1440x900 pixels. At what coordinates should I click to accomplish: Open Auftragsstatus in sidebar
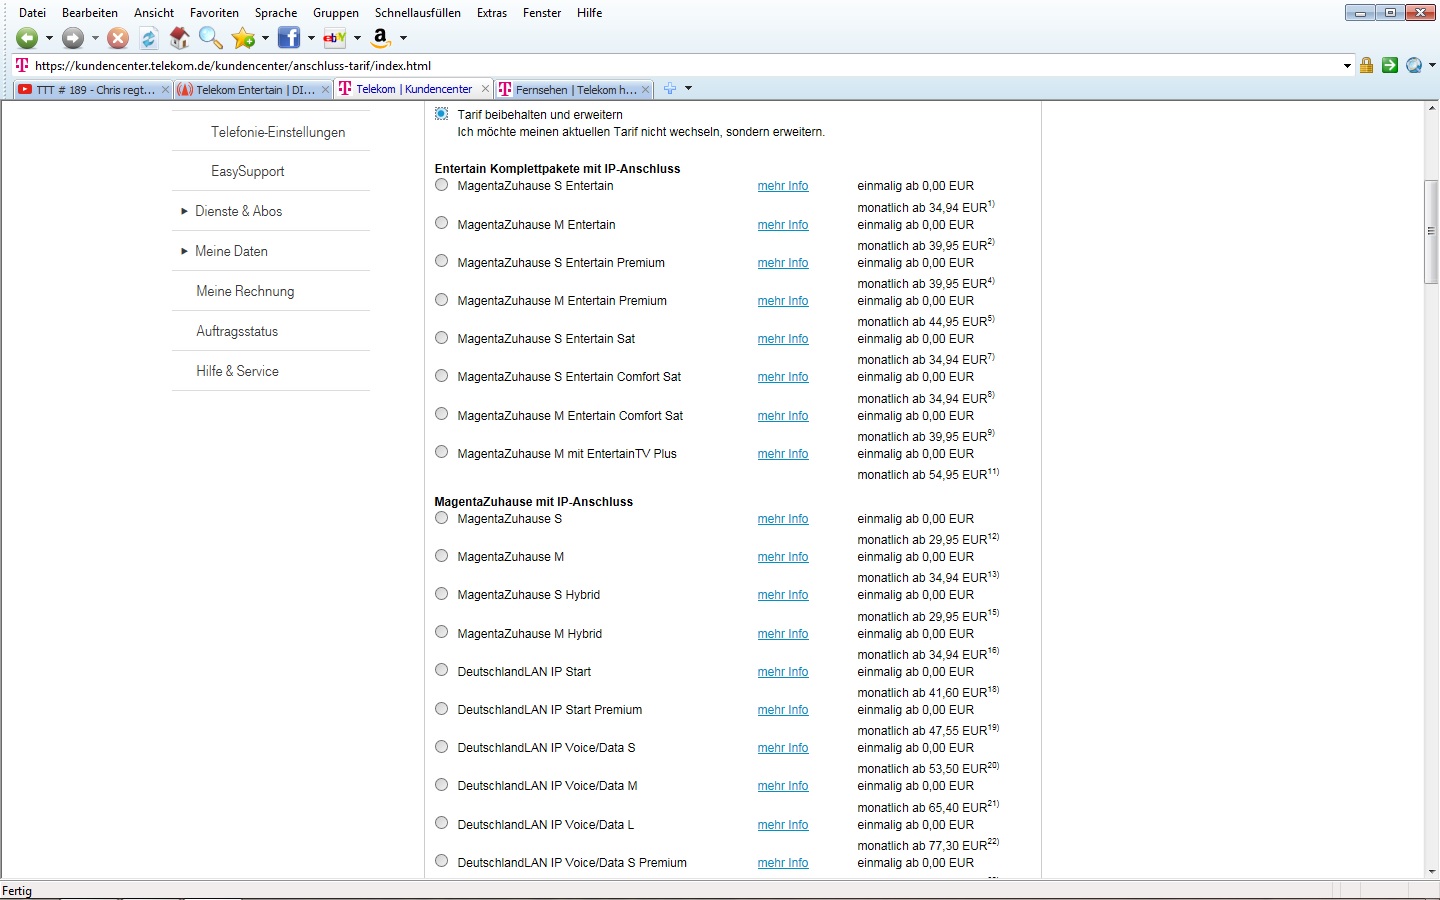(237, 331)
